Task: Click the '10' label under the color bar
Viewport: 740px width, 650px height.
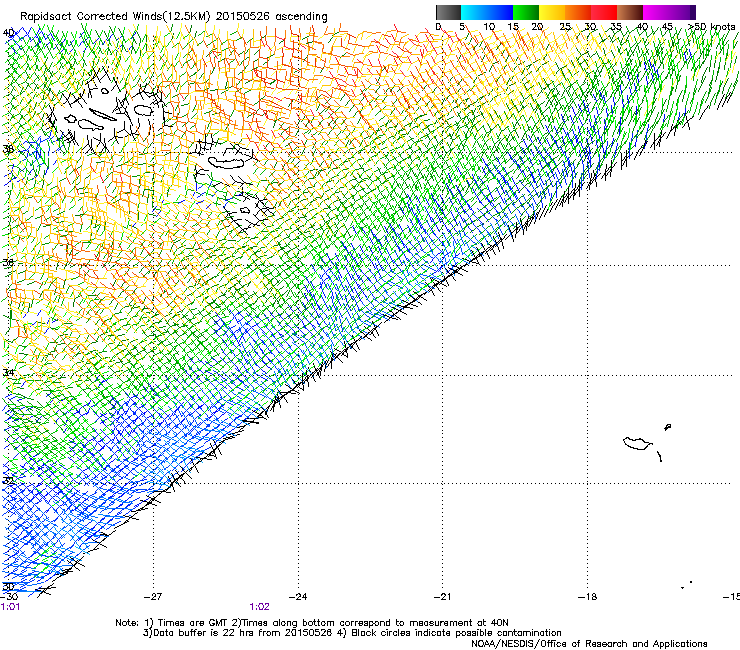Action: (x=489, y=26)
